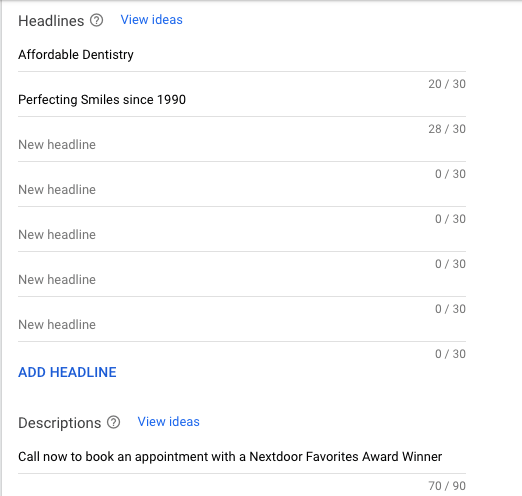Screen dimensions: 522x496
Task: Click the Descriptions section title
Action: (59, 423)
